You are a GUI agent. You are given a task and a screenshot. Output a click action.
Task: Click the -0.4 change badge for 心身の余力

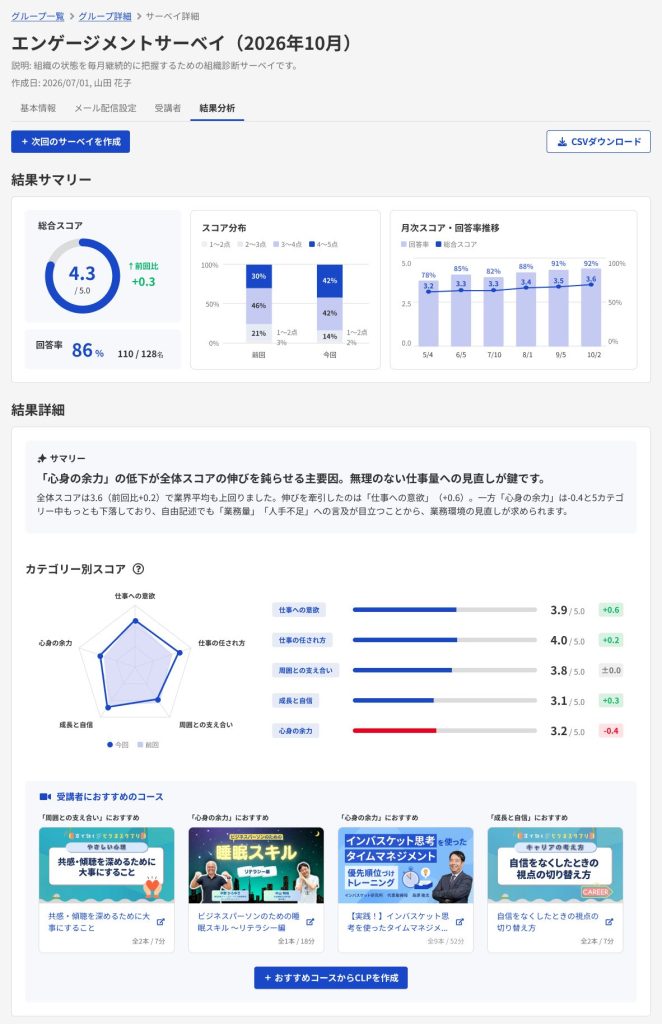tap(611, 731)
